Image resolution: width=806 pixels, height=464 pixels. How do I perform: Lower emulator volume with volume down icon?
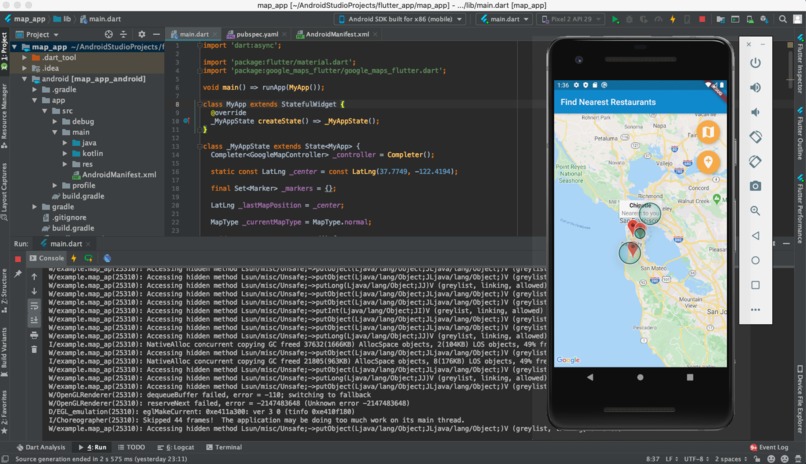[x=755, y=112]
